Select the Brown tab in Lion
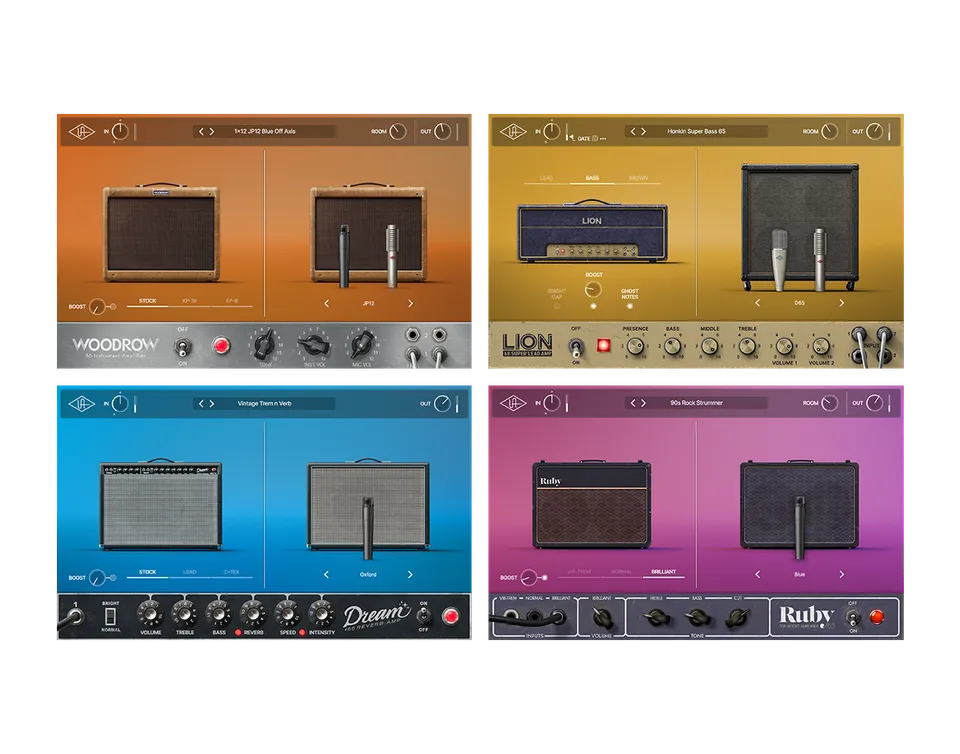This screenshot has width=960, height=754. coord(638,178)
